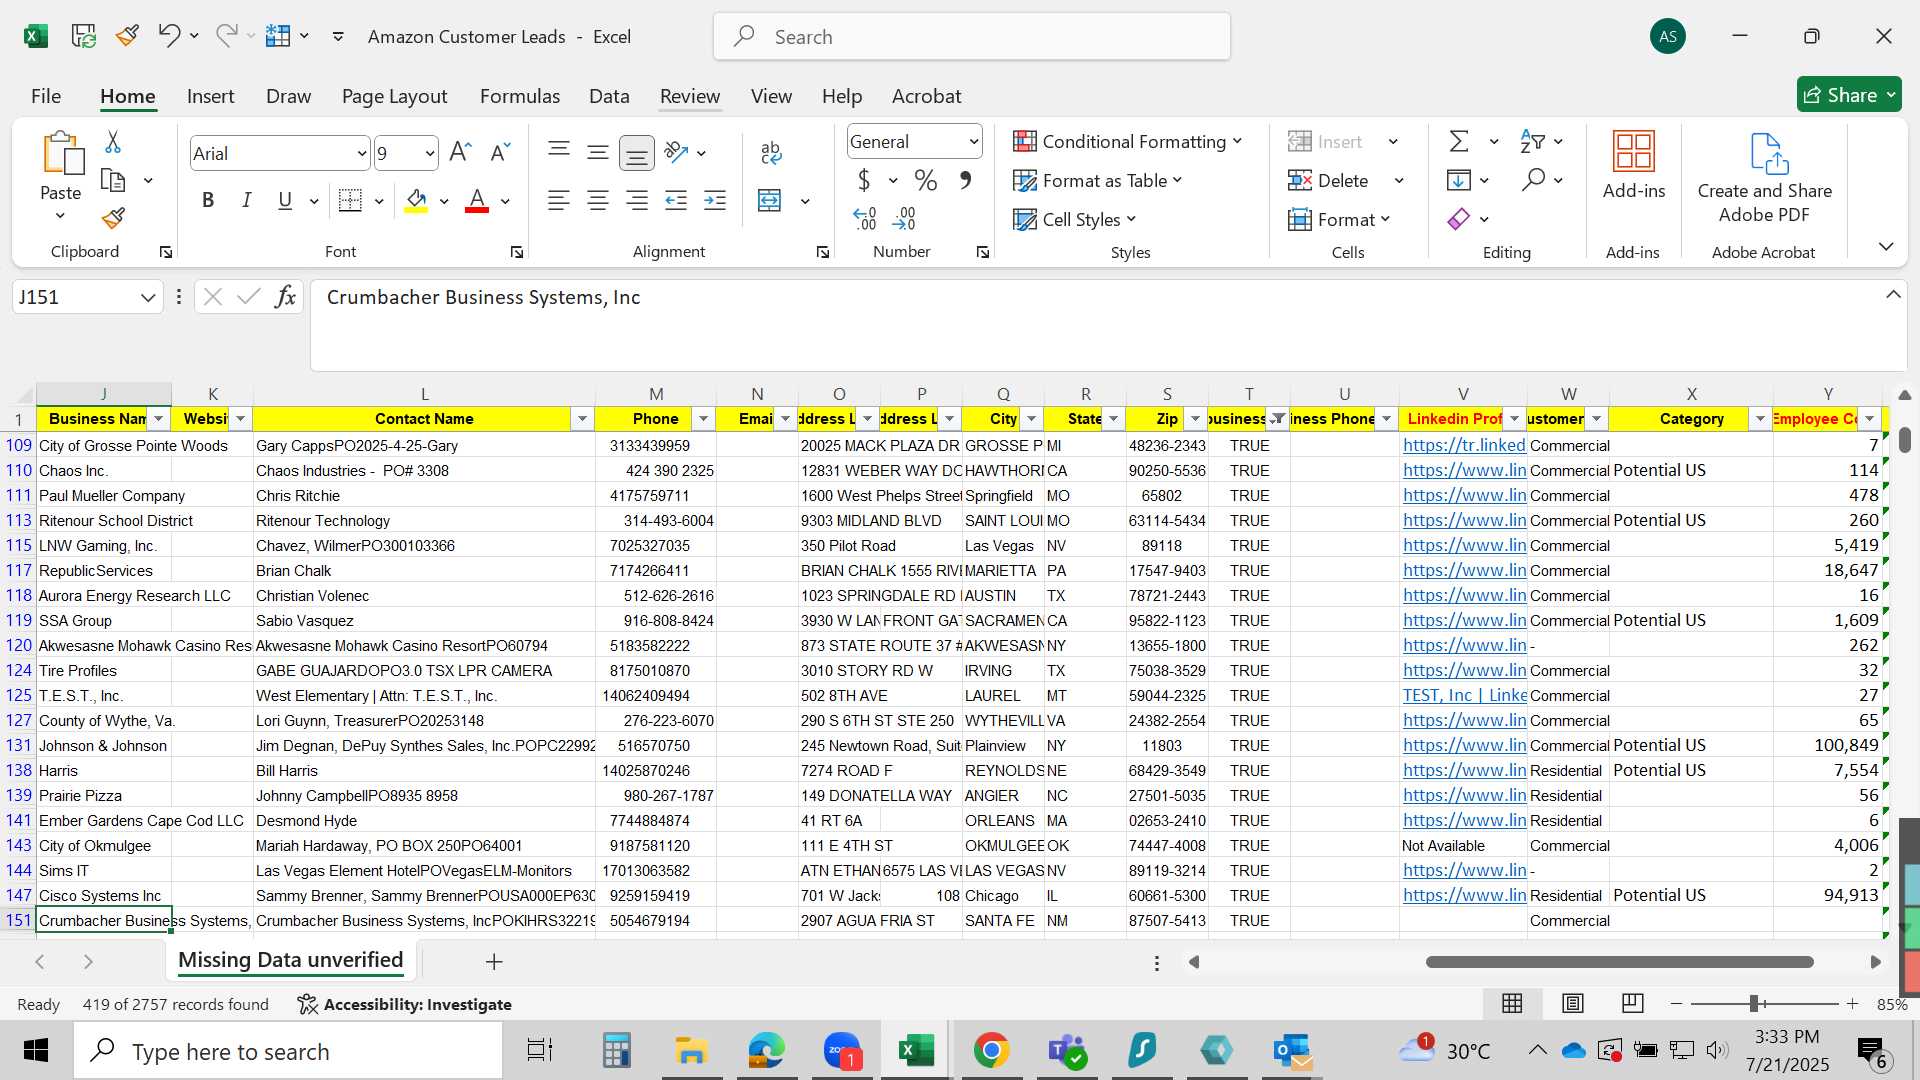Switch to Page Layout view icon
The height and width of the screenshot is (1080, 1920).
[x=1573, y=1003]
